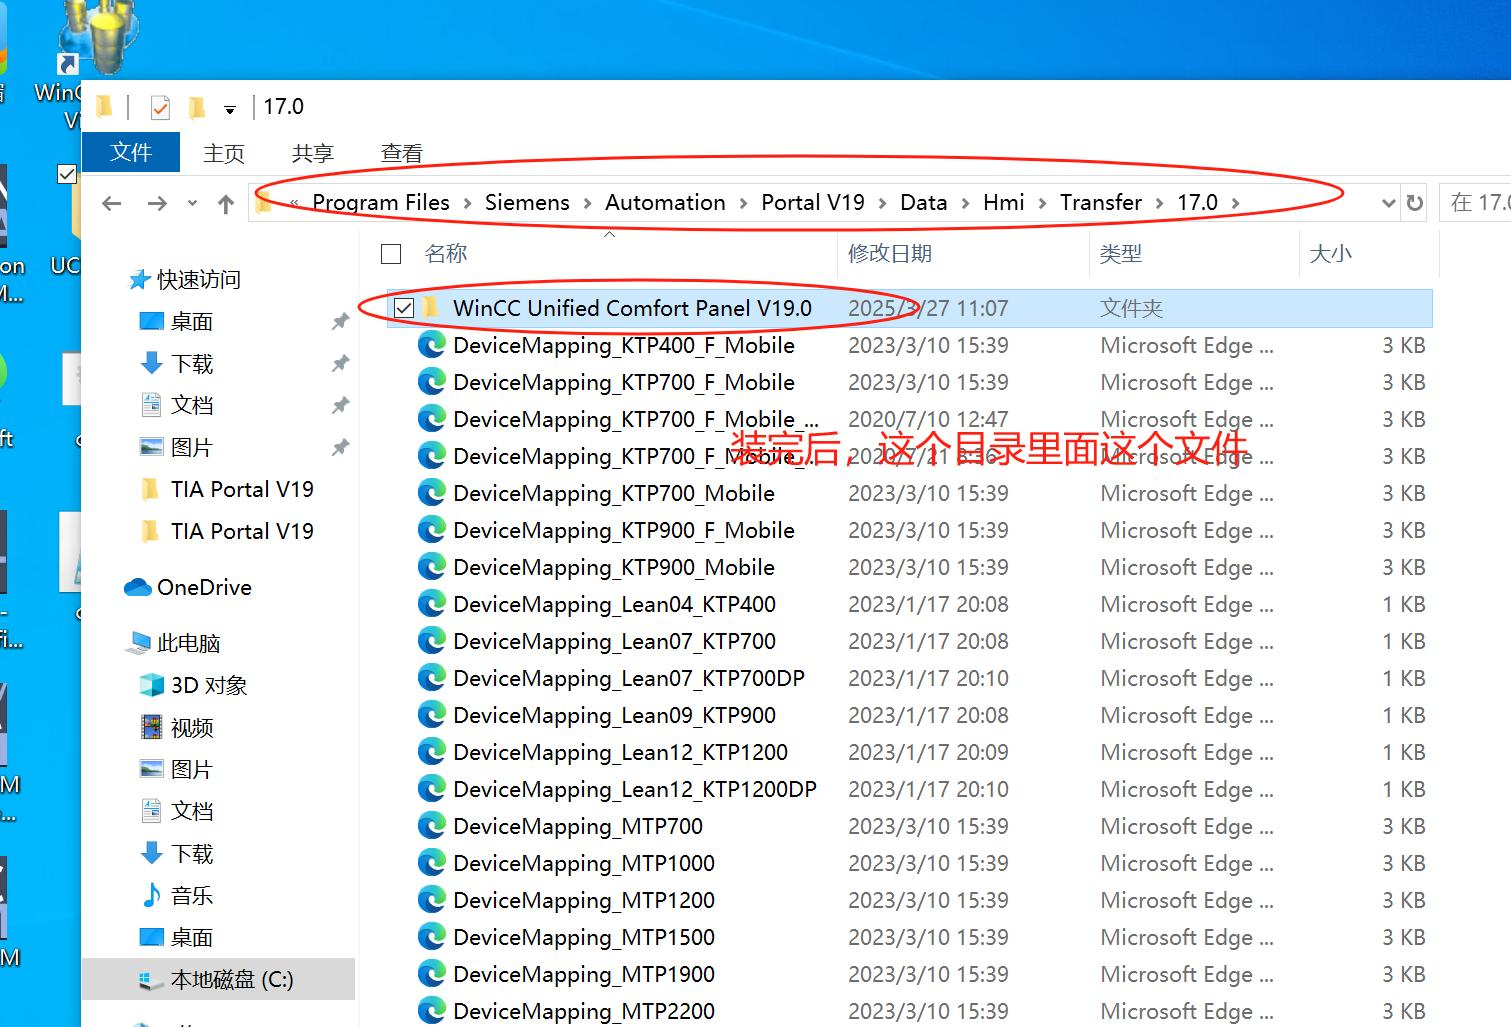
Task: Click the Edge icon of DeviceMapping_MTP2200
Action: coord(432,1012)
